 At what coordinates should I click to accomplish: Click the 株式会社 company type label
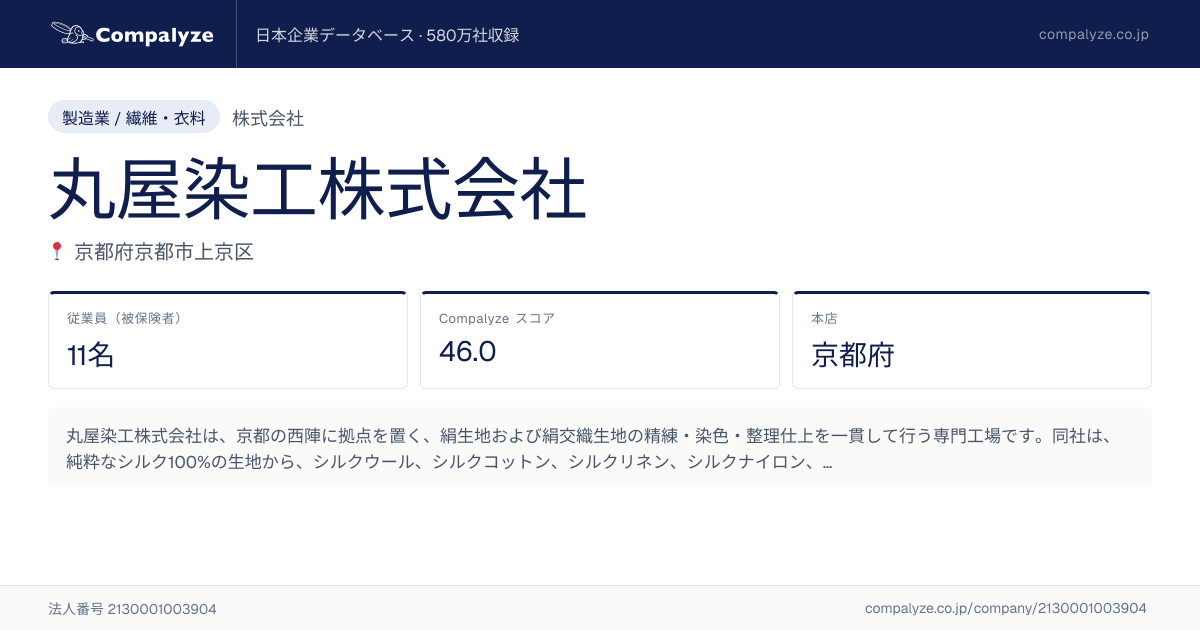(268, 118)
